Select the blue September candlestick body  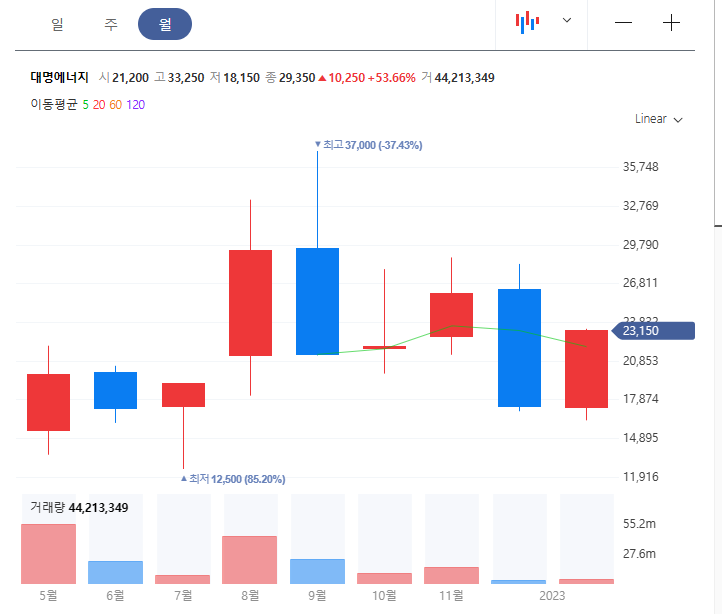[x=318, y=301]
